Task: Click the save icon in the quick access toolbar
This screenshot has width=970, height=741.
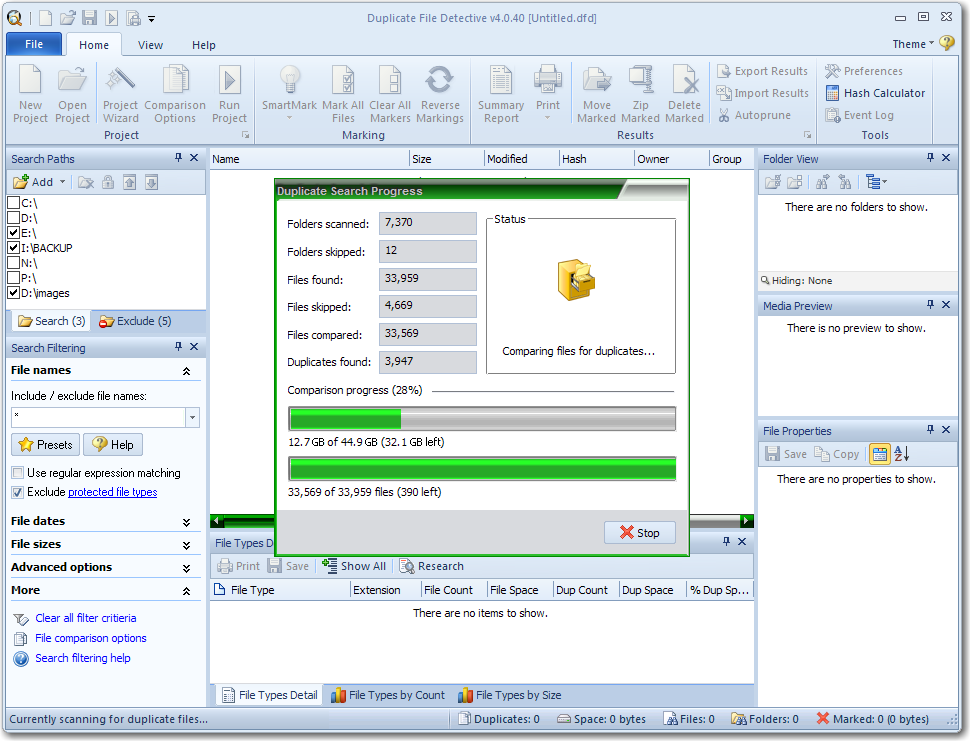Action: [x=90, y=17]
